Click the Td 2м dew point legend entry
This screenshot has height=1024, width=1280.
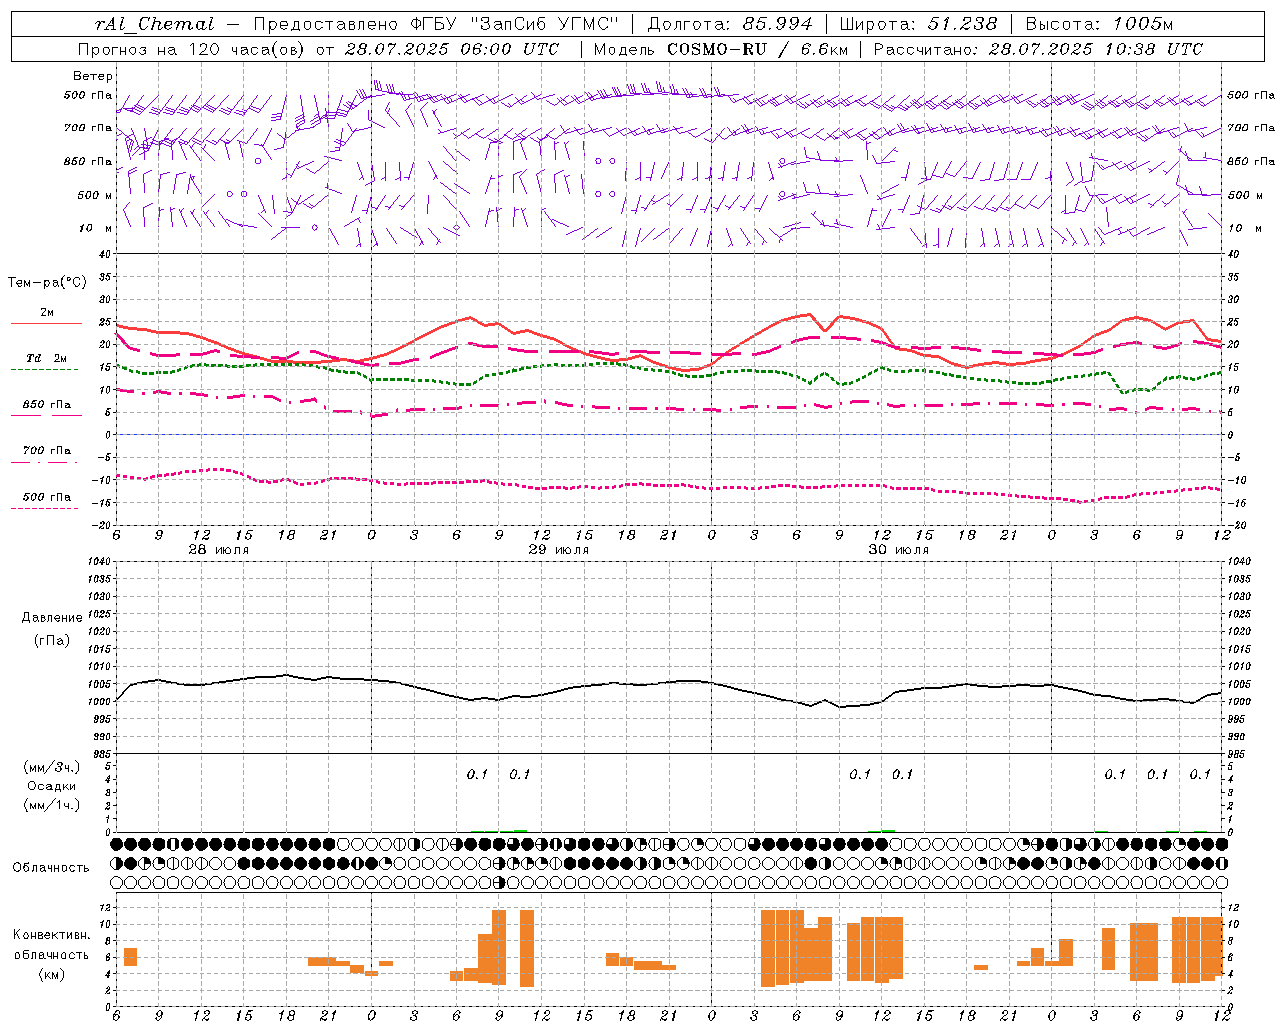coord(47,358)
